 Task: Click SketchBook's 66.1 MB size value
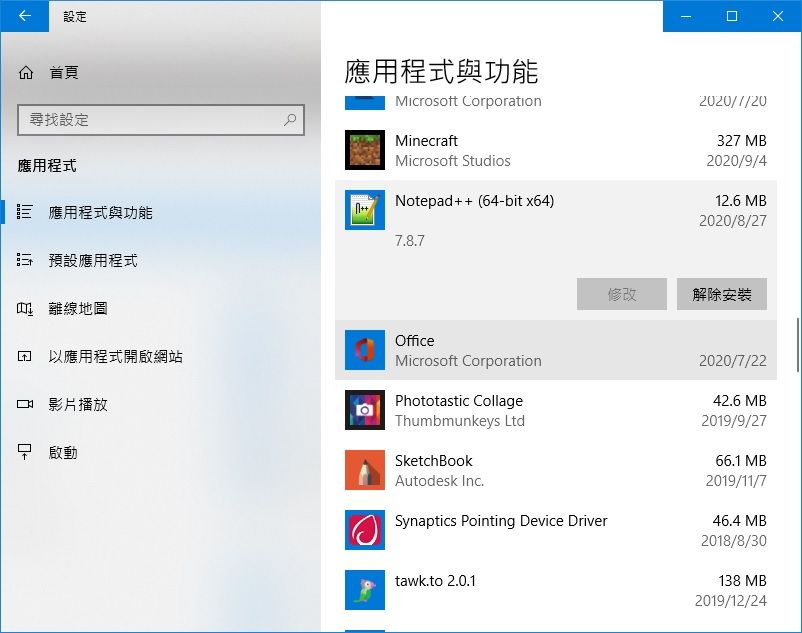tap(741, 461)
